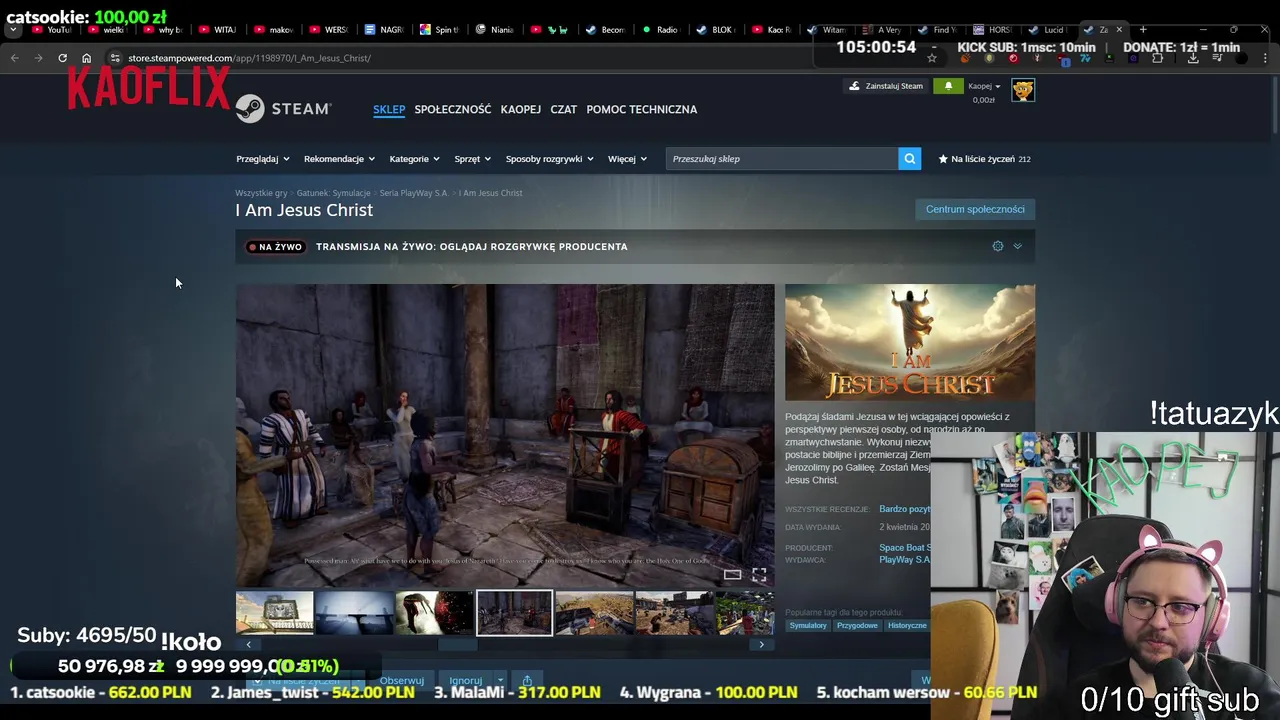Click the store search magnifier button
Screen dimensions: 1280x720
point(909,159)
